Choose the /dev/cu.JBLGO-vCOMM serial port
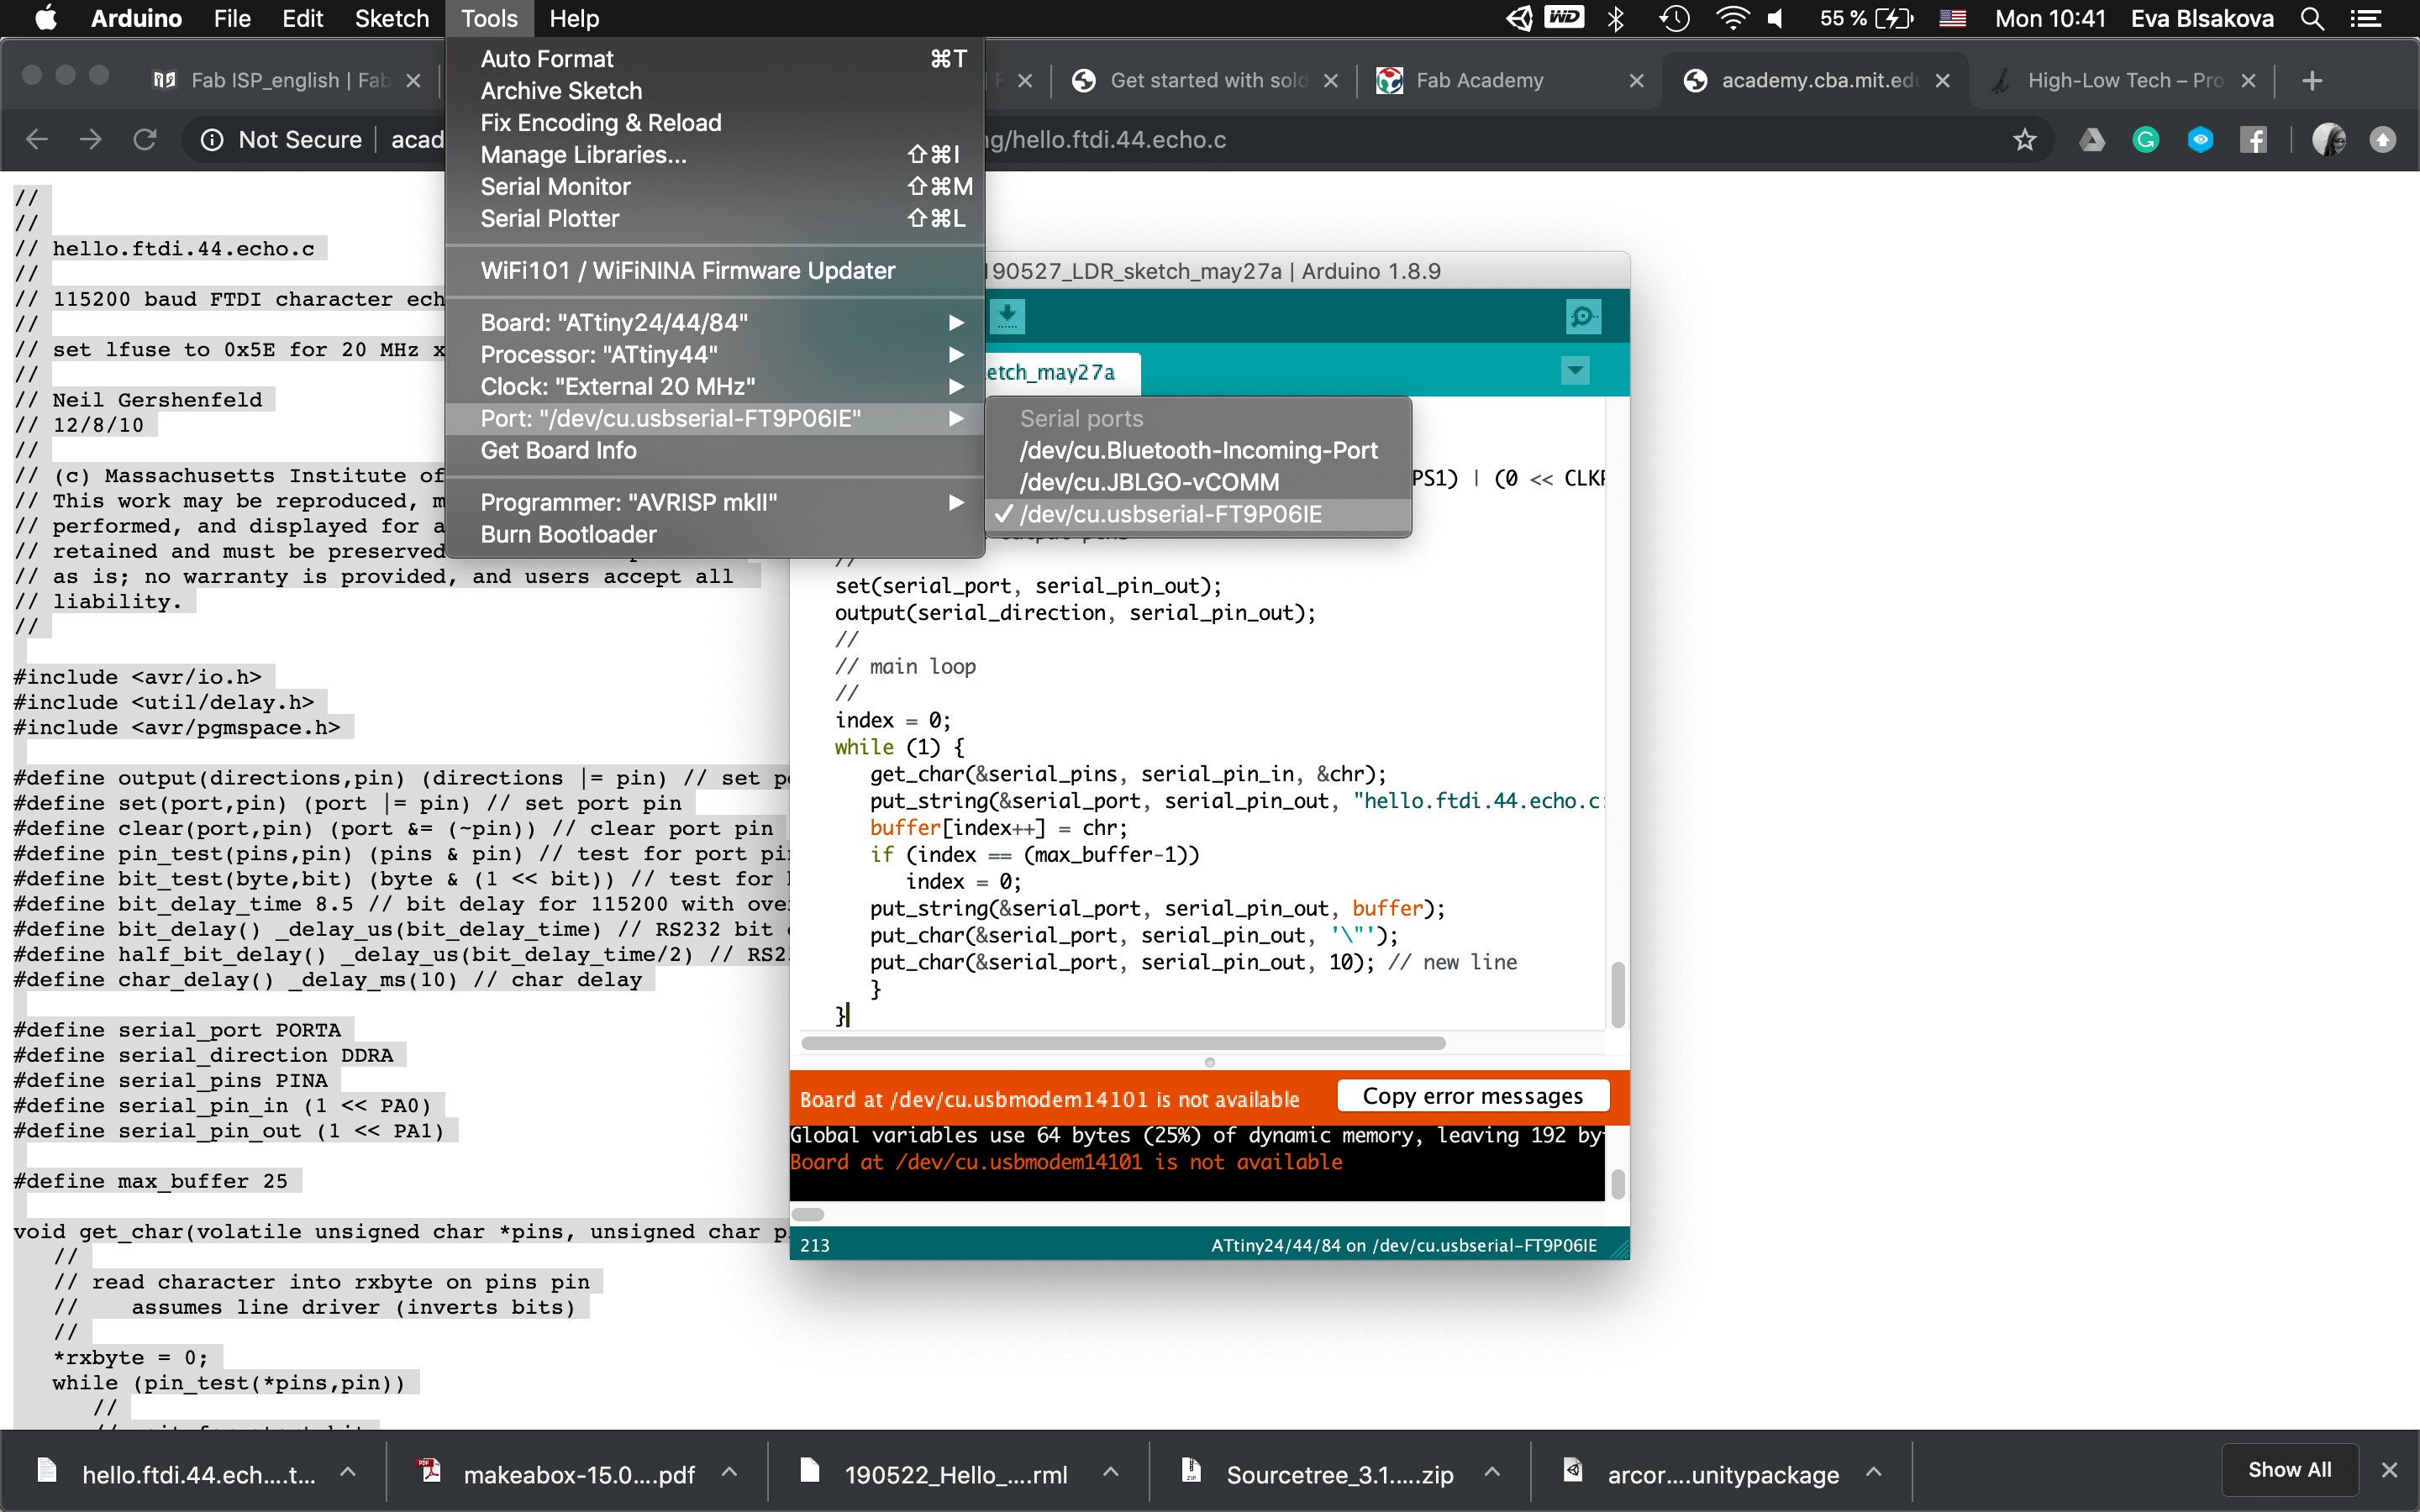 tap(1148, 482)
